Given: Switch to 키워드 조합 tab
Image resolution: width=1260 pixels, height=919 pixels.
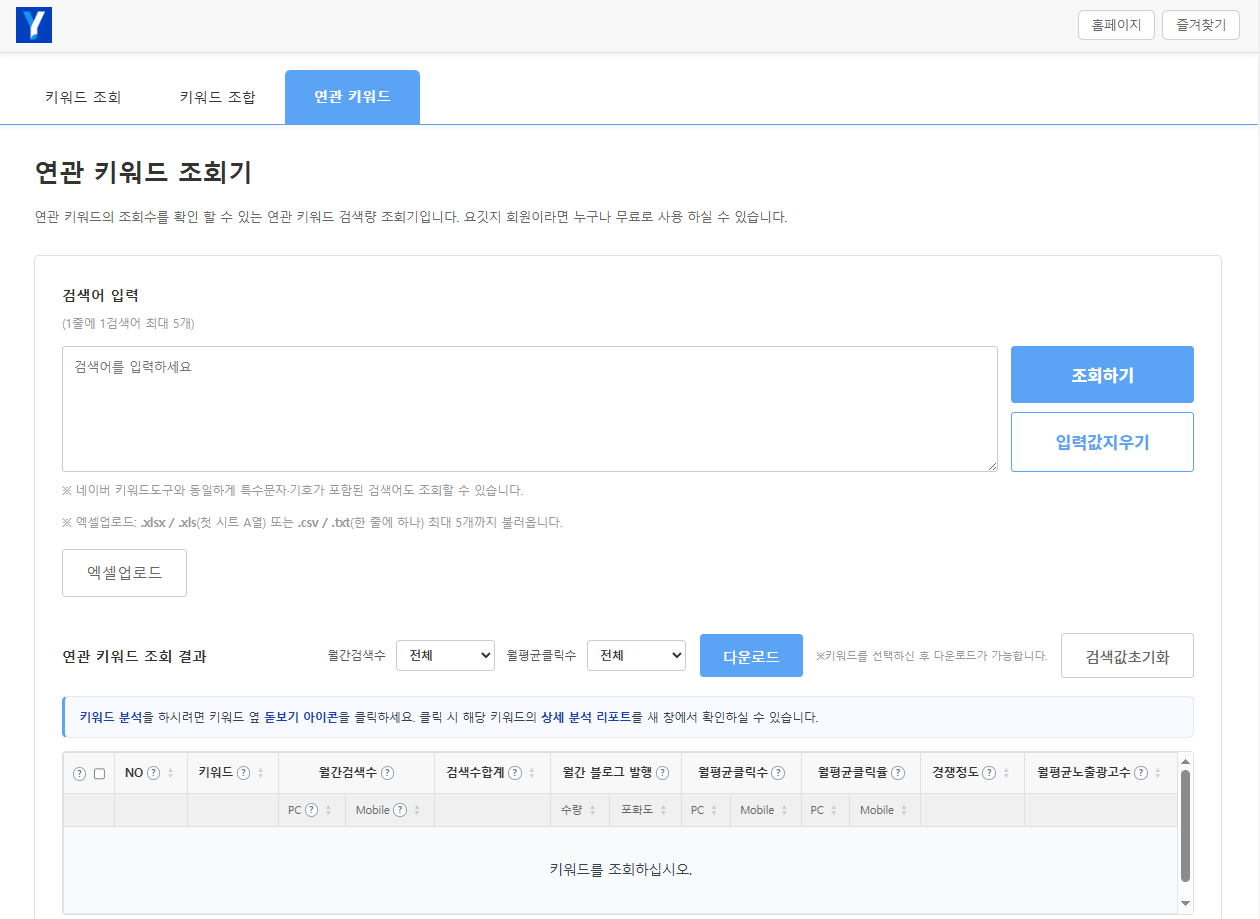Looking at the screenshot, I should 218,97.
